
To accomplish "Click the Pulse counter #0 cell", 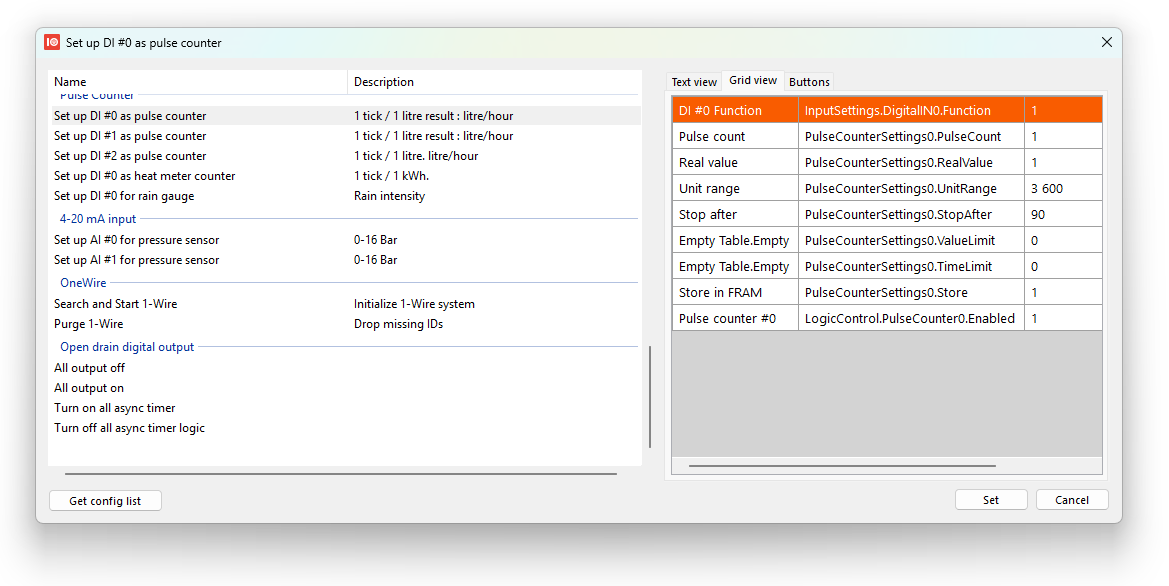I will pyautogui.click(x=735, y=319).
